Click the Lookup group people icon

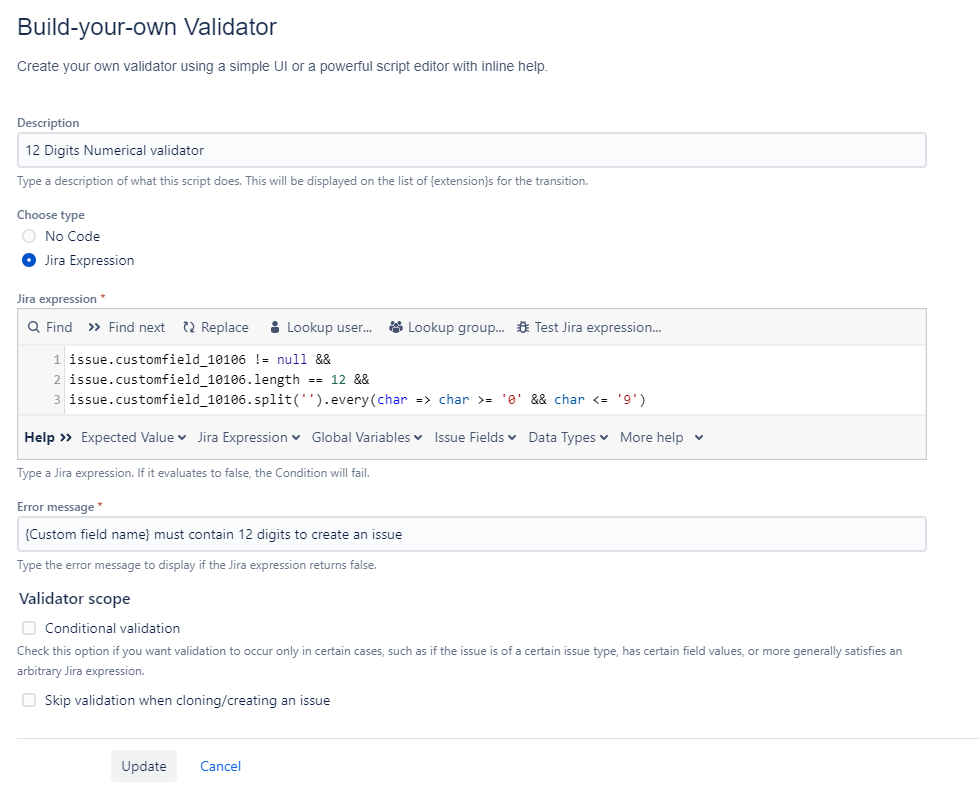(396, 327)
